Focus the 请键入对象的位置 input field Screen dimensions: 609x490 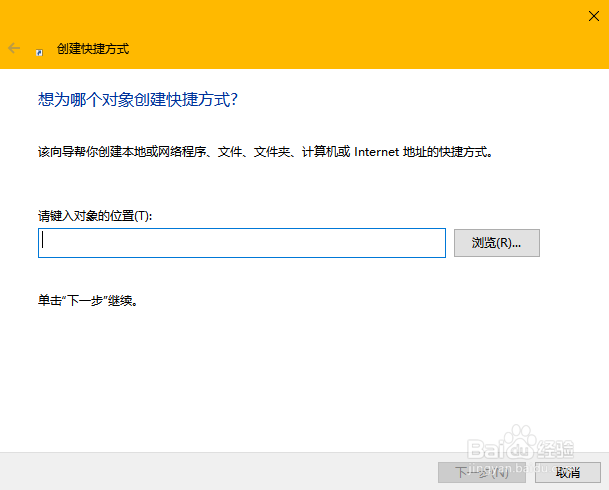click(242, 243)
